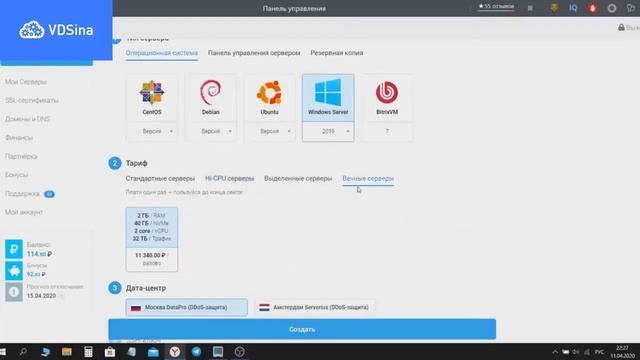Open Telegram from the taskbar
640x360 pixels.
pos(196,352)
